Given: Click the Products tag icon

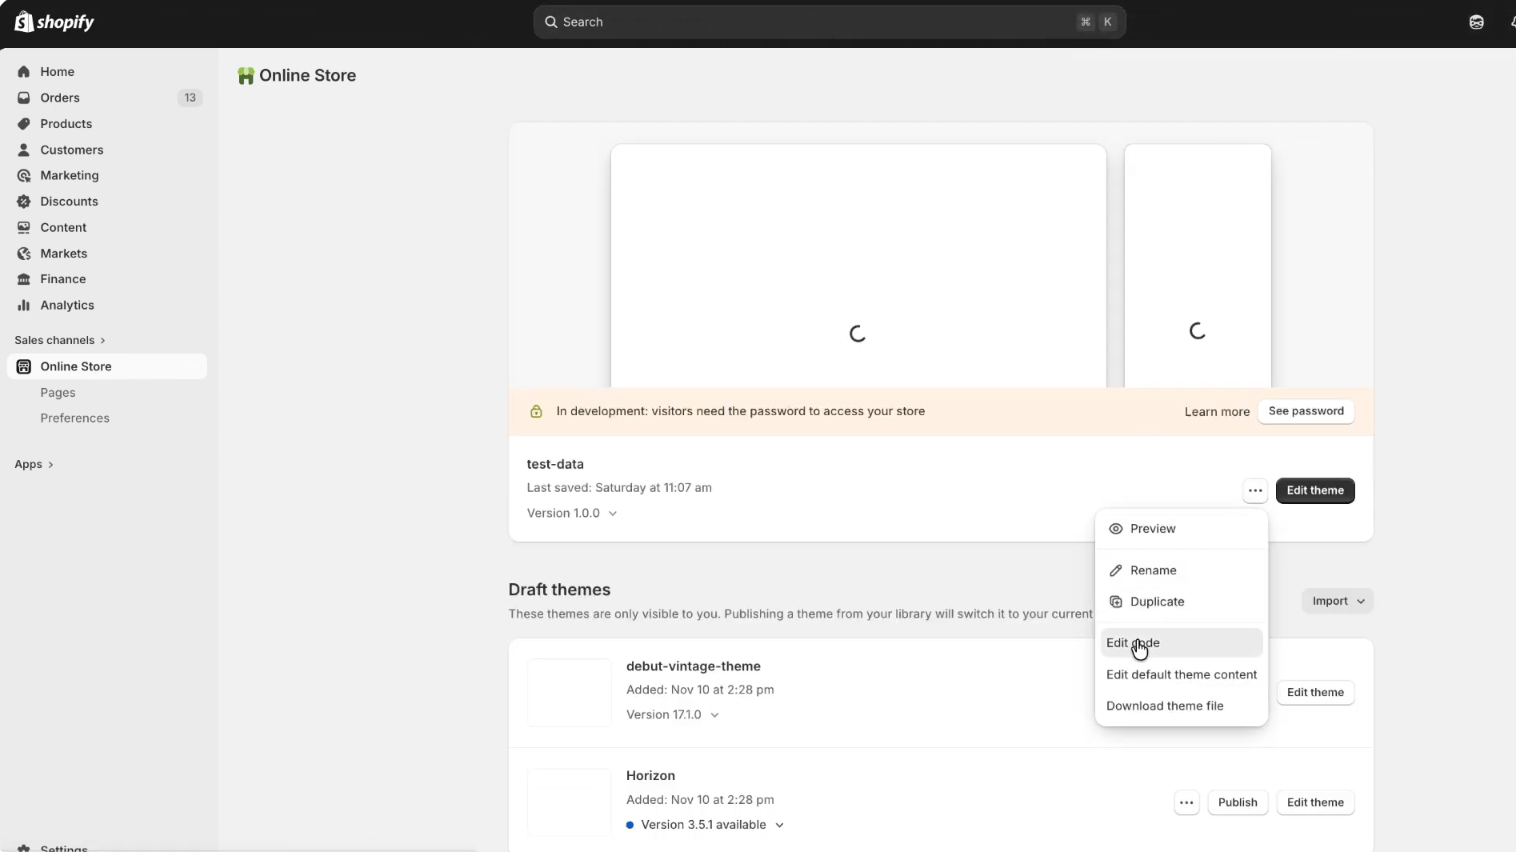Looking at the screenshot, I should pos(24,124).
